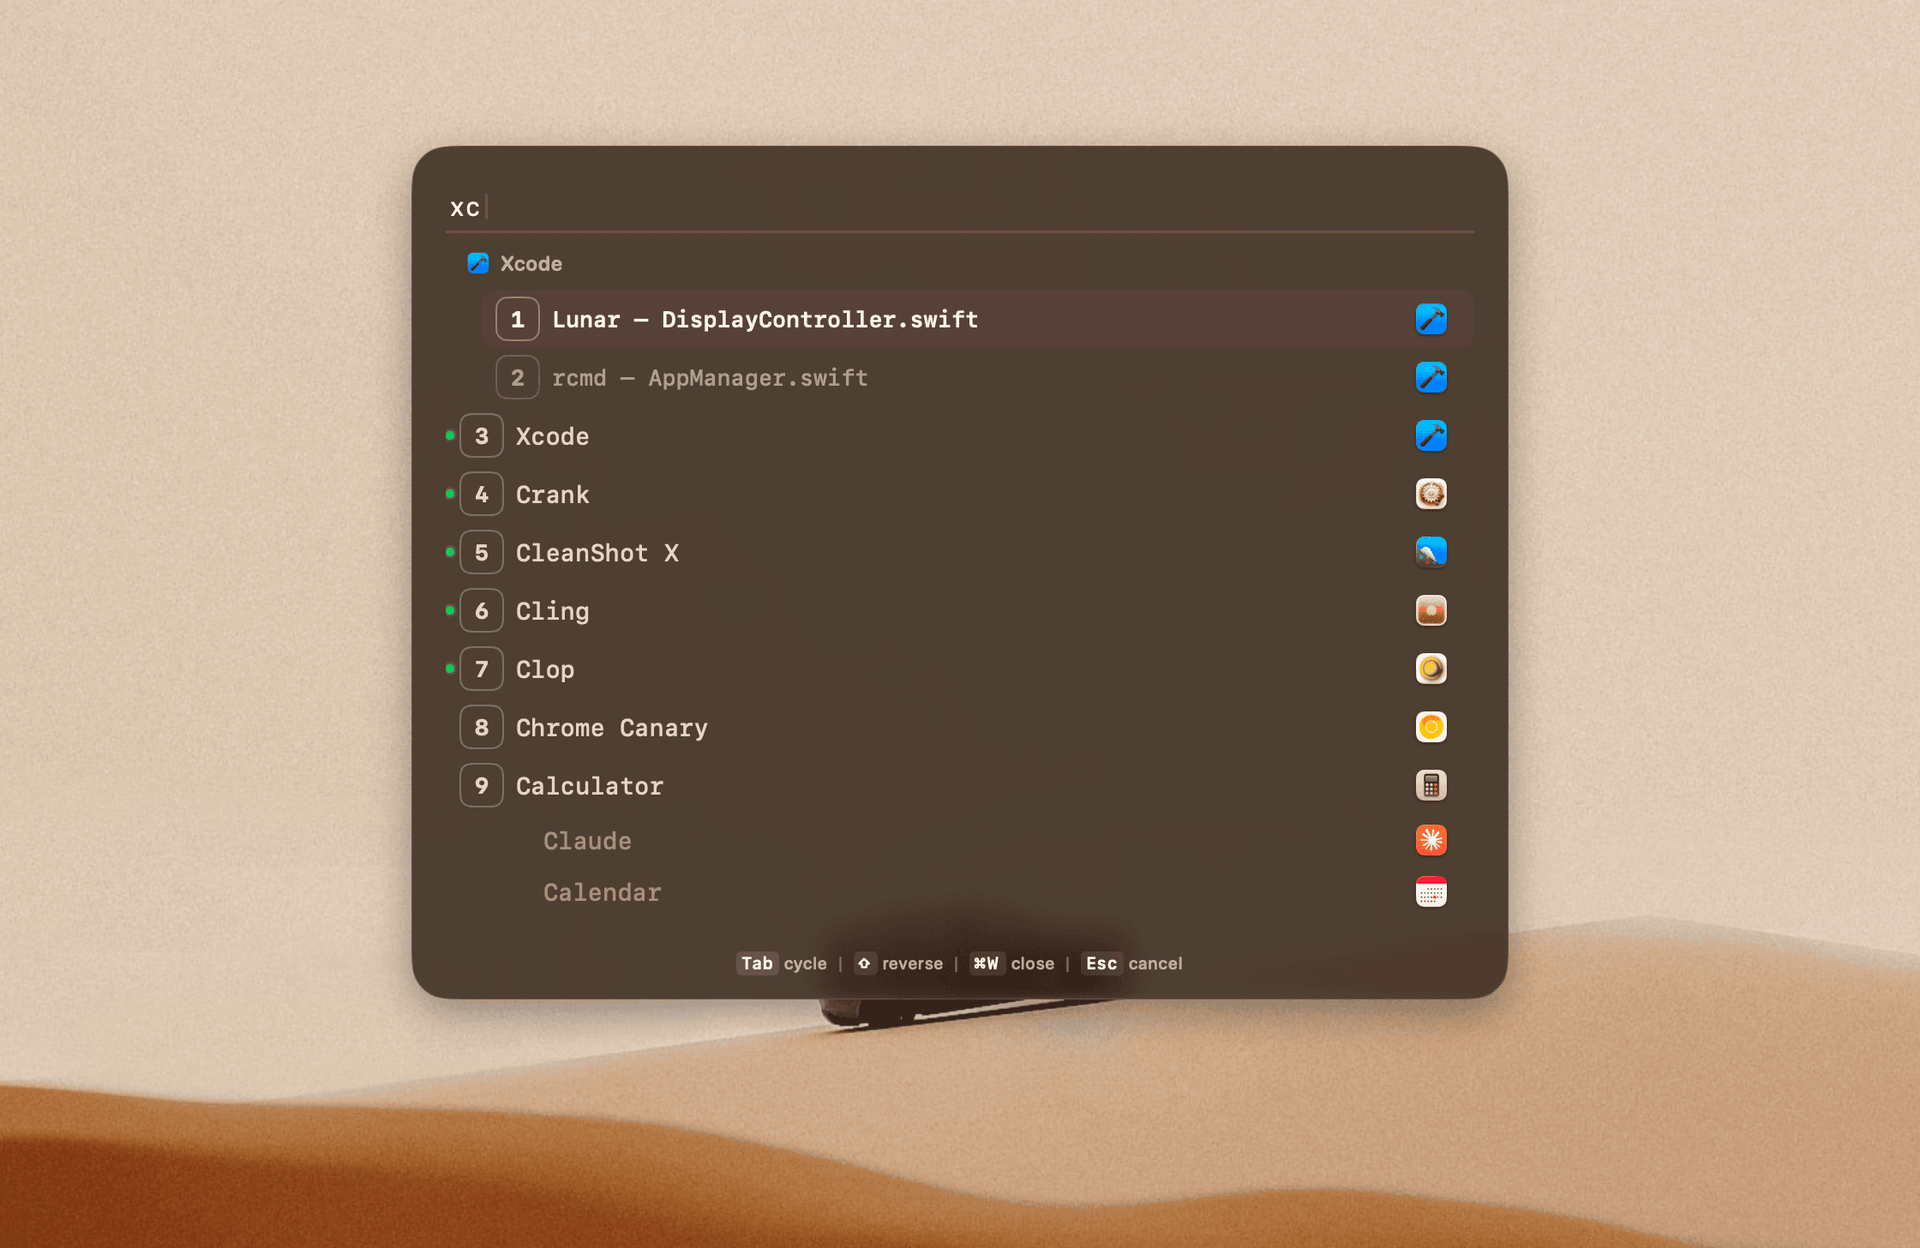Image resolution: width=1920 pixels, height=1248 pixels.
Task: Click the Crank gear app icon
Action: tap(1431, 494)
